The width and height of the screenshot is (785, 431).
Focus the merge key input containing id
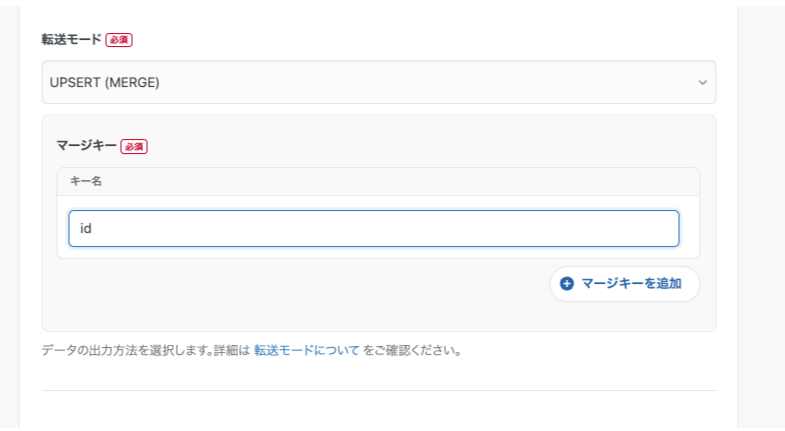(x=373, y=228)
